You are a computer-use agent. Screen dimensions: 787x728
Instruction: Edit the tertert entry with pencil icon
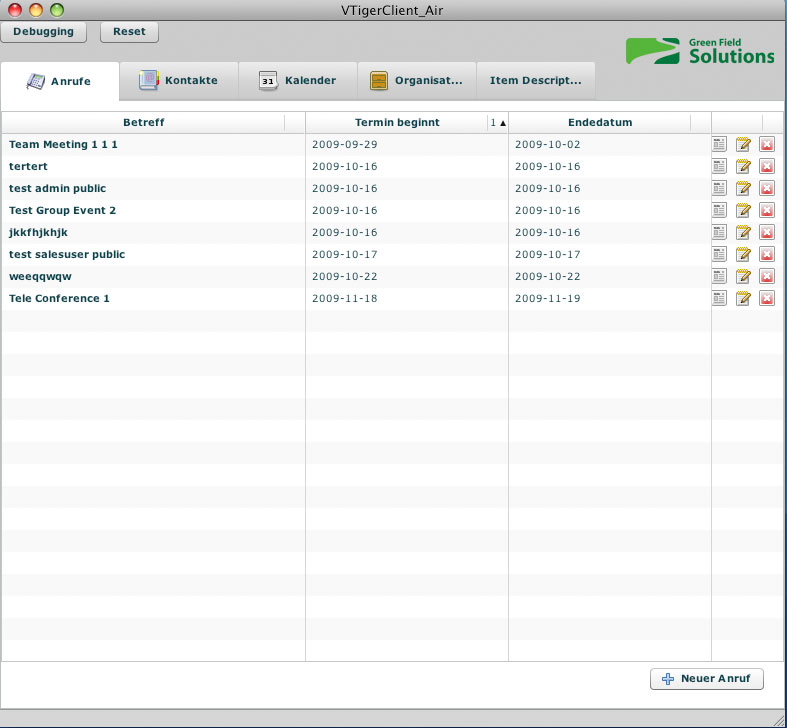(x=743, y=167)
